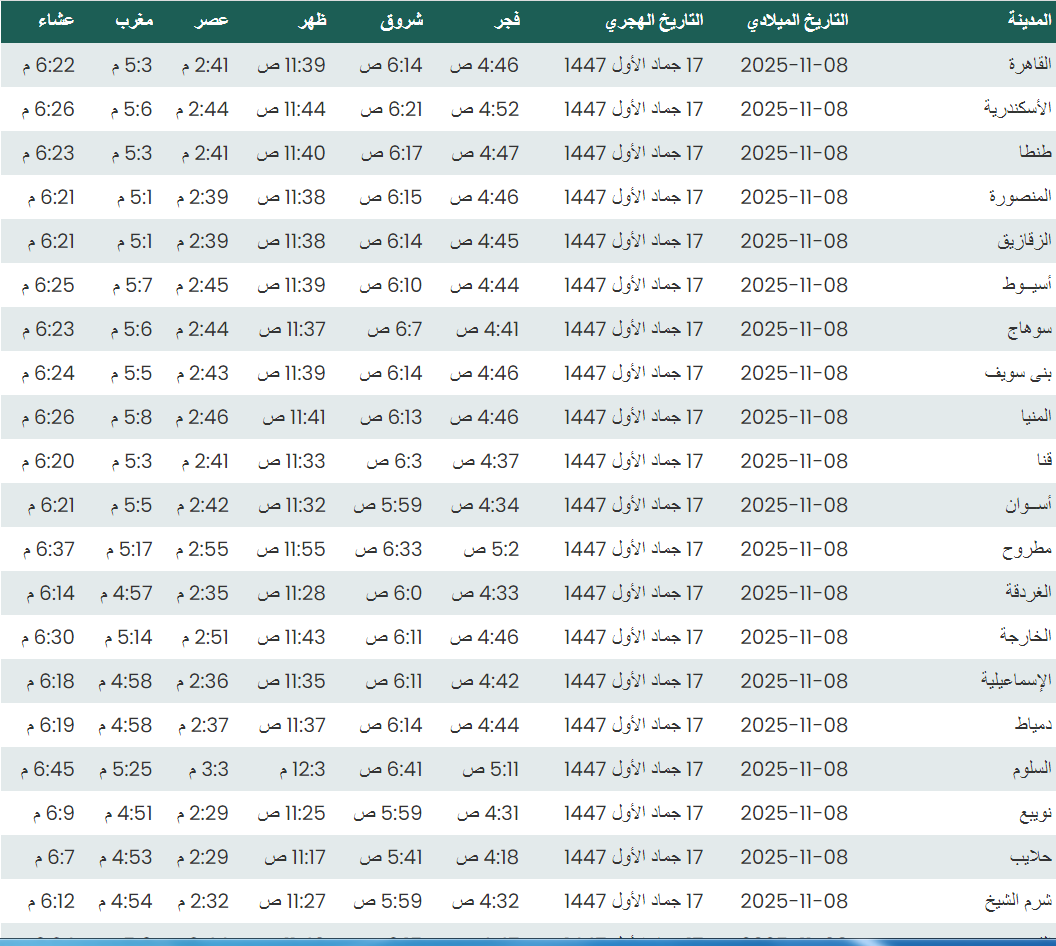This screenshot has width=1056, height=946.
Task: Select the شروق column header
Action: [402, 21]
